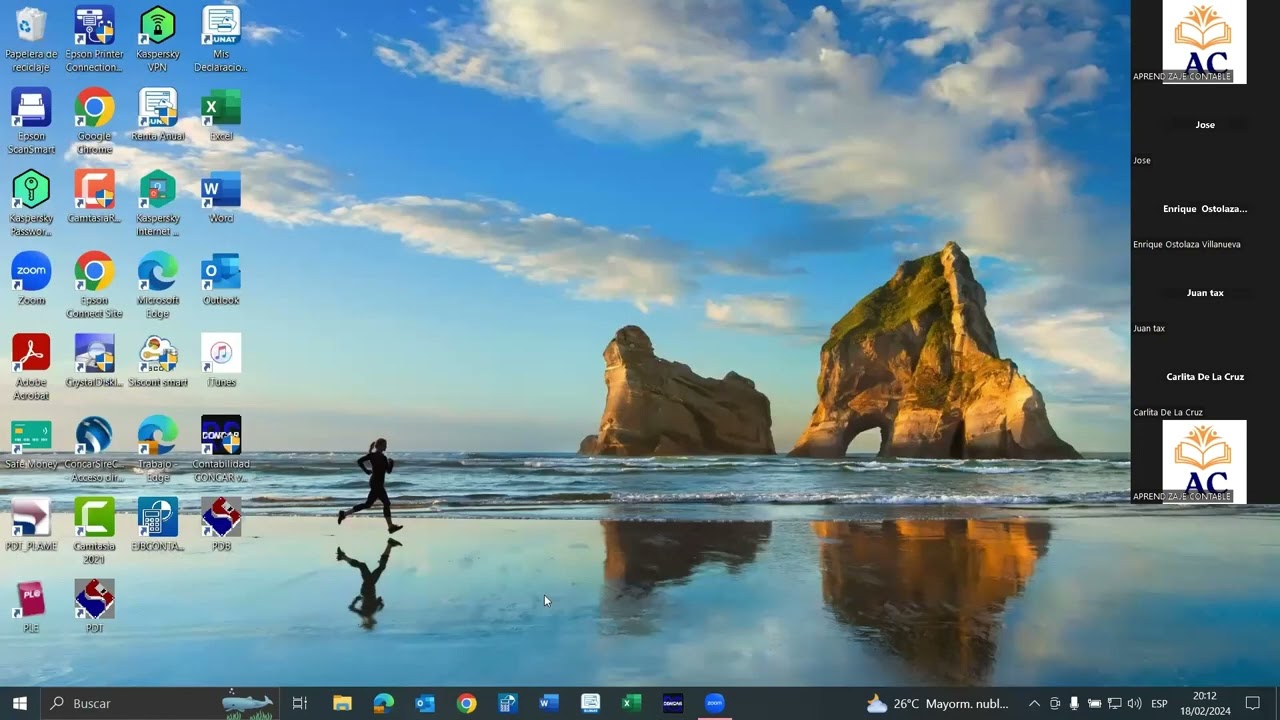Select the Microsoft Edge desktop icon
This screenshot has height=720, width=1280.
tap(157, 285)
